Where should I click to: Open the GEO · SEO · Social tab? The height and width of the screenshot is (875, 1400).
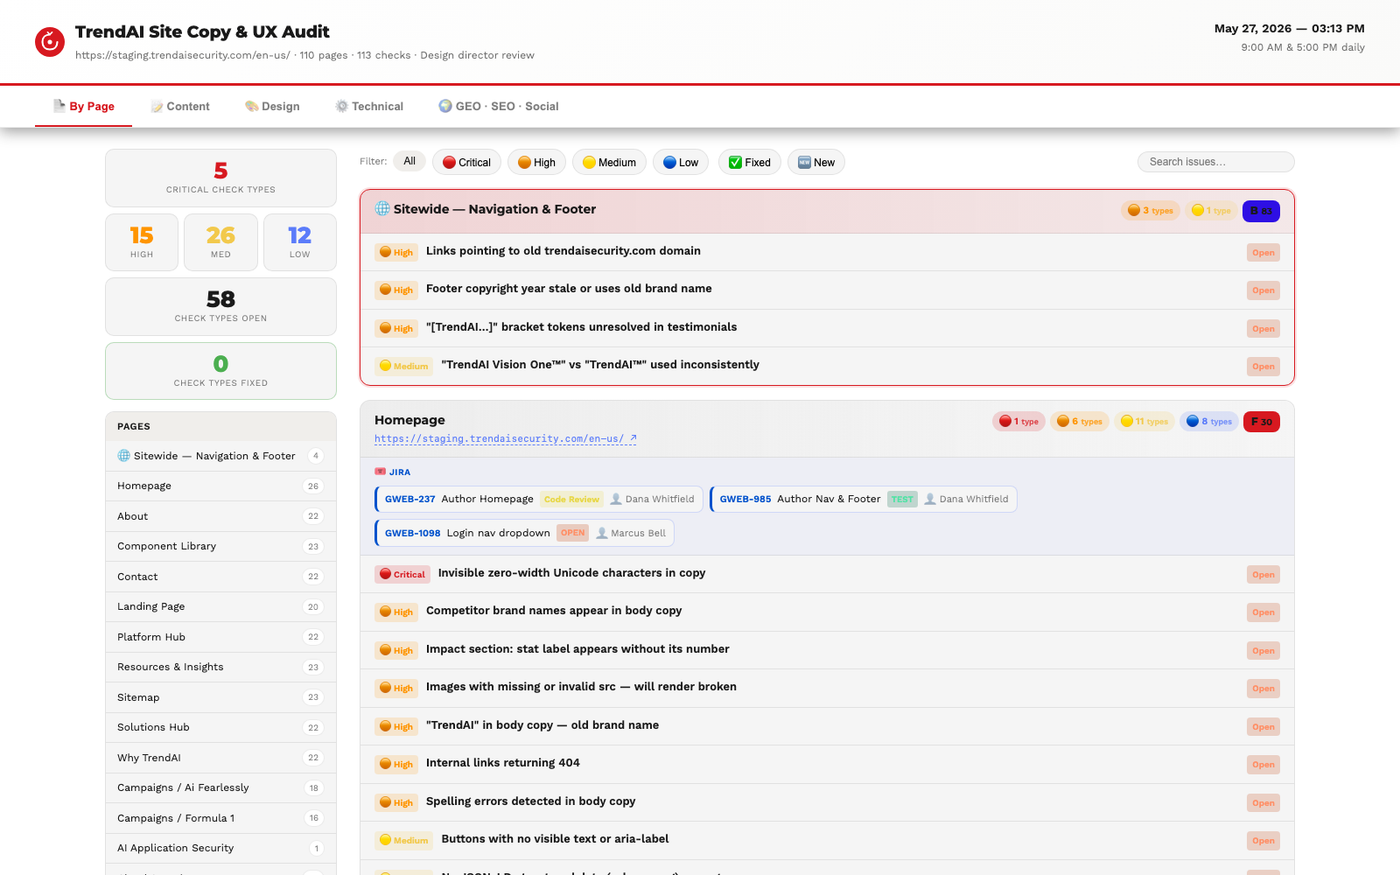[x=498, y=106]
